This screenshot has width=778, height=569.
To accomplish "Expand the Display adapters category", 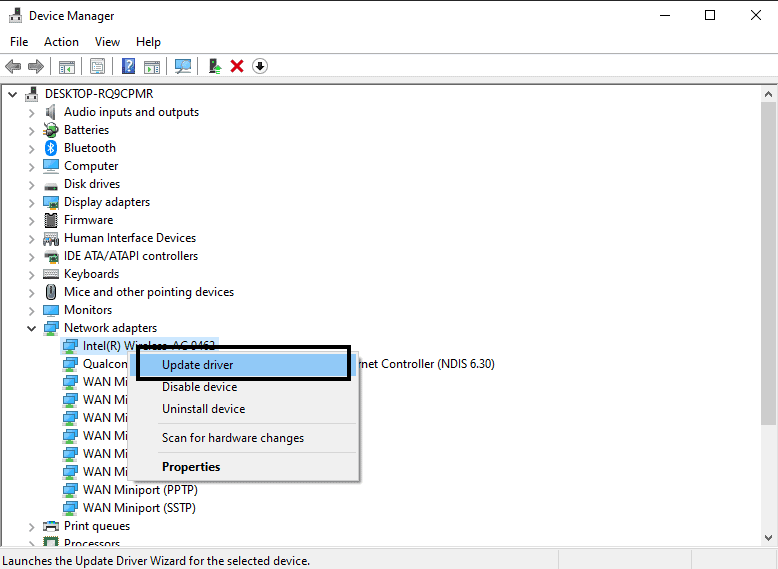I will point(32,203).
